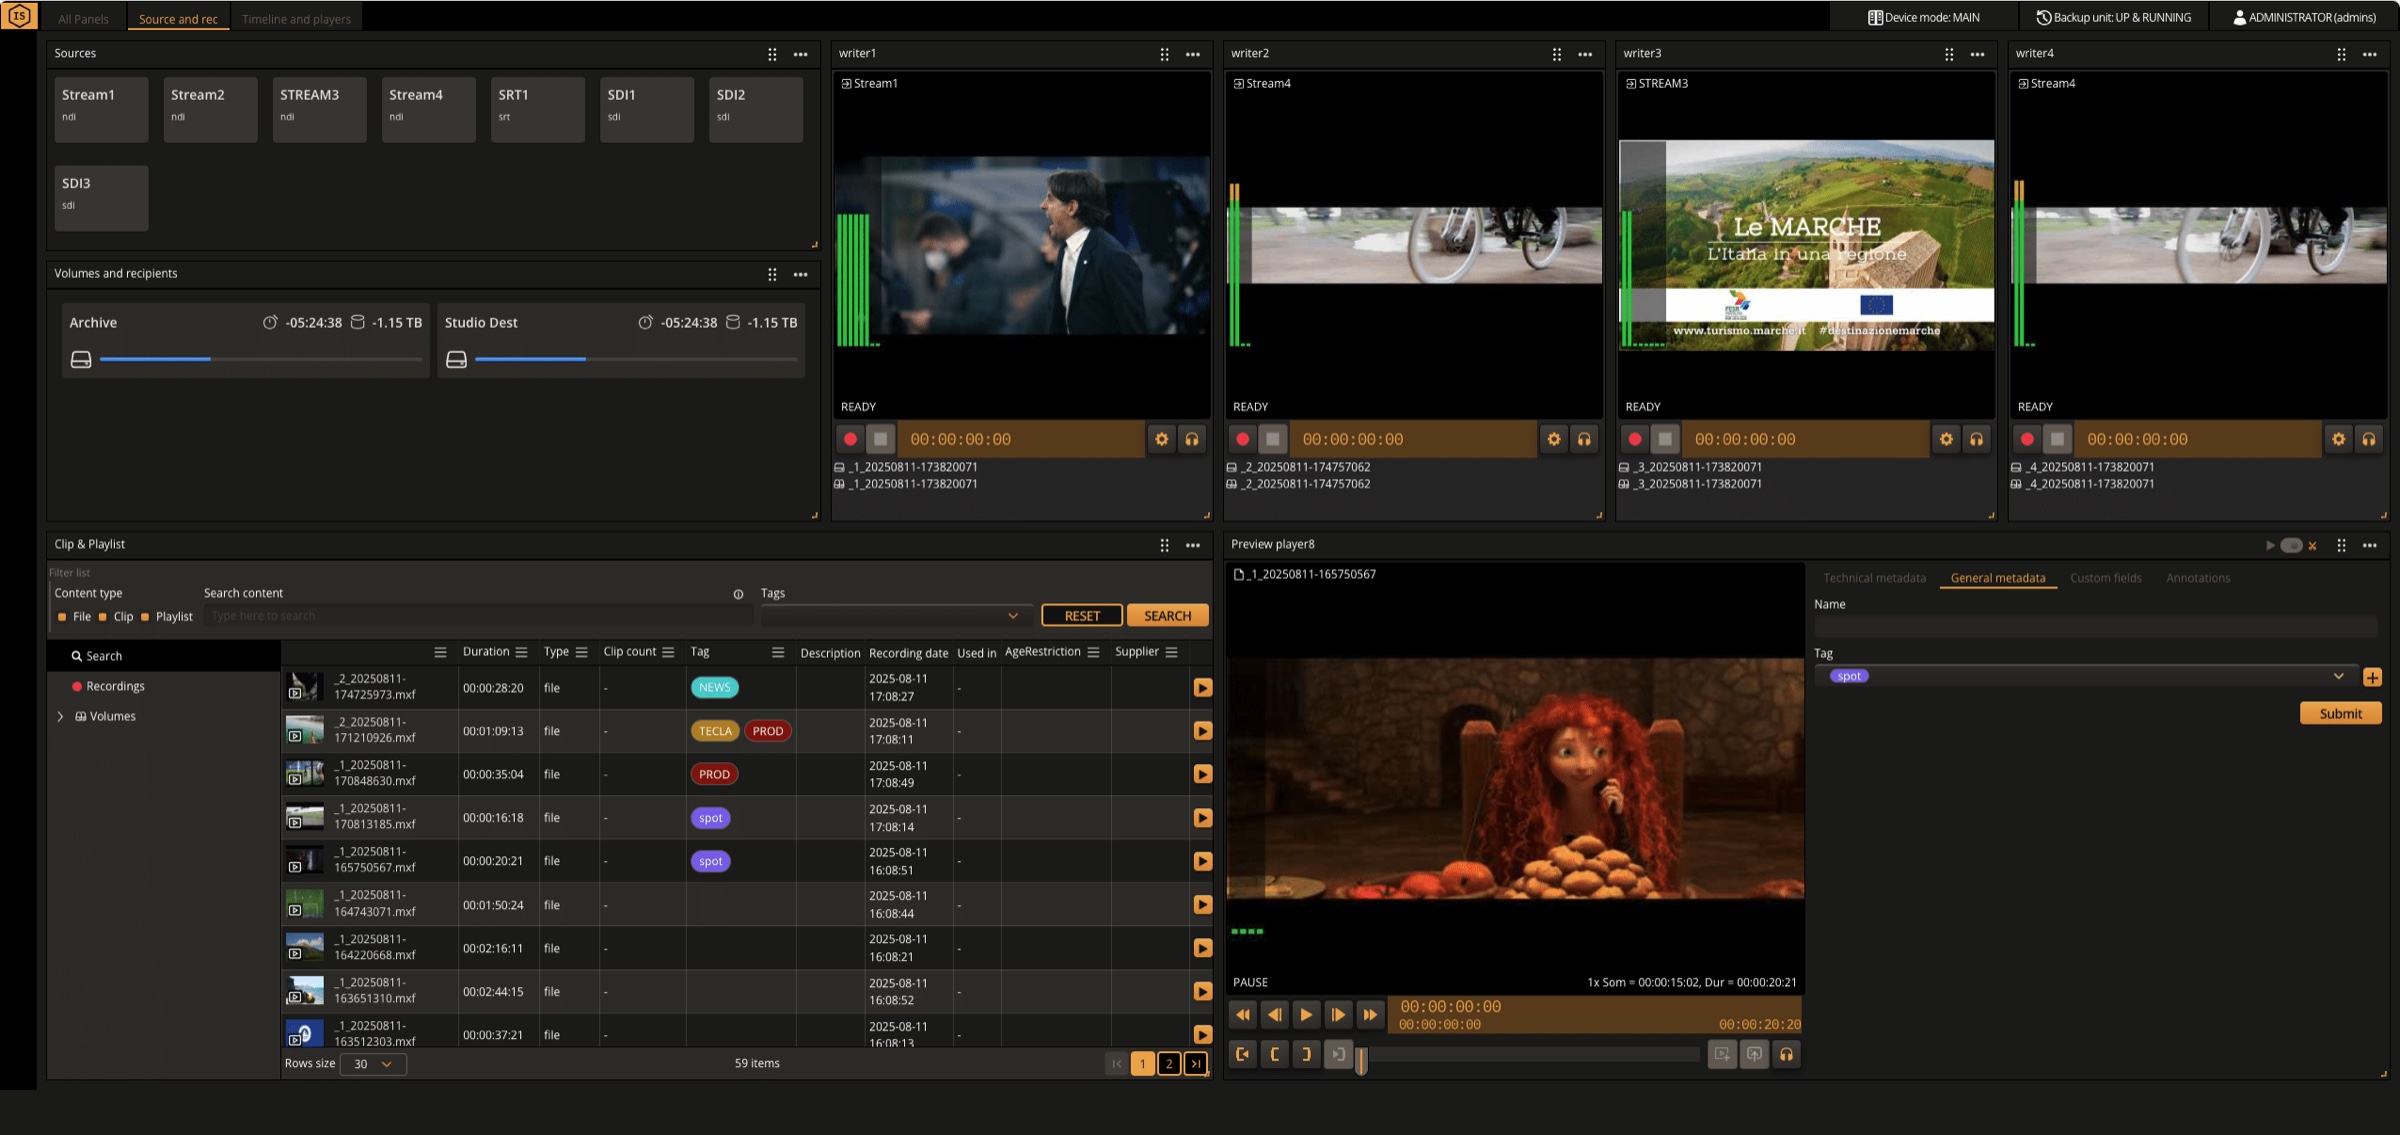Open writer4 settings gear
Viewport: 2400px width, 1135px height.
tap(2338, 439)
